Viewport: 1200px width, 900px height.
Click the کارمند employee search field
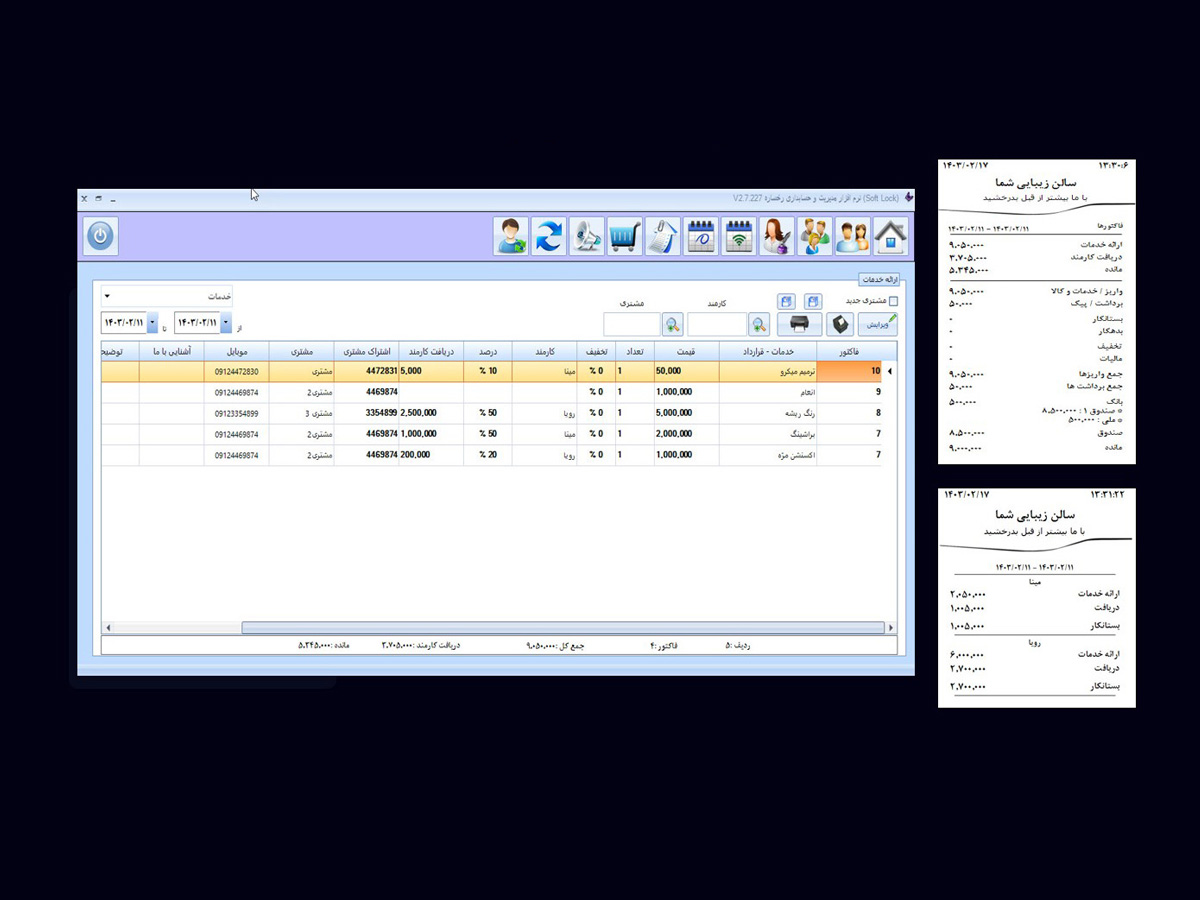[717, 324]
